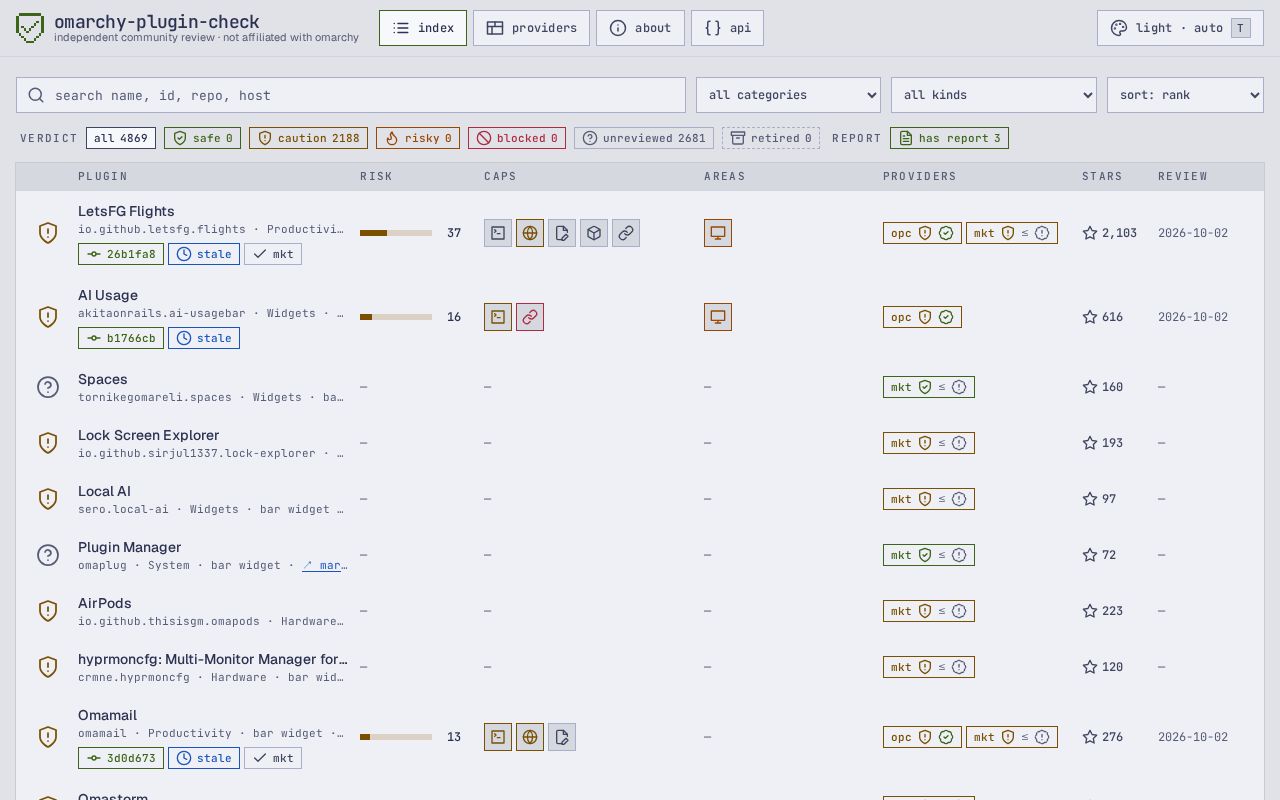Click the gray link icon in LetsFG Flights row
The image size is (1280, 800).
click(626, 233)
